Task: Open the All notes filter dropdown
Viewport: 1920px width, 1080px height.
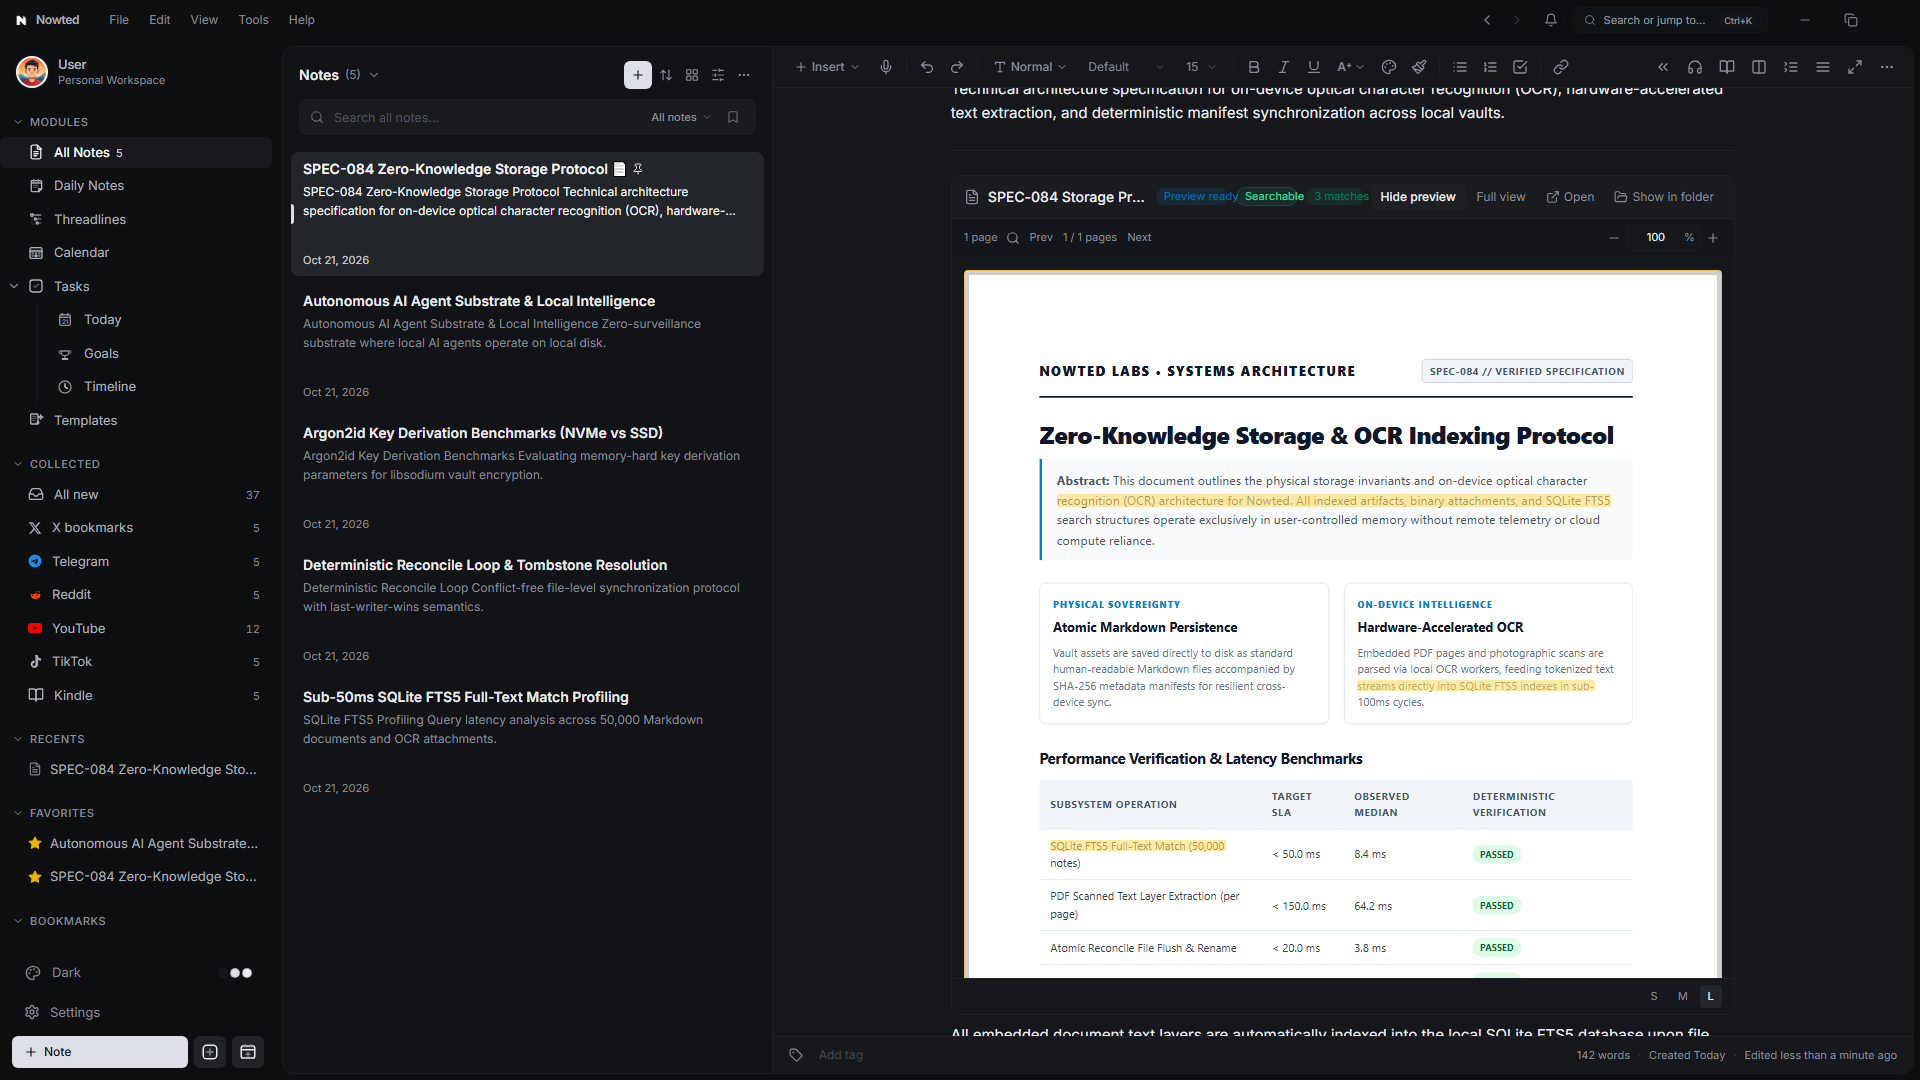Action: pyautogui.click(x=681, y=117)
